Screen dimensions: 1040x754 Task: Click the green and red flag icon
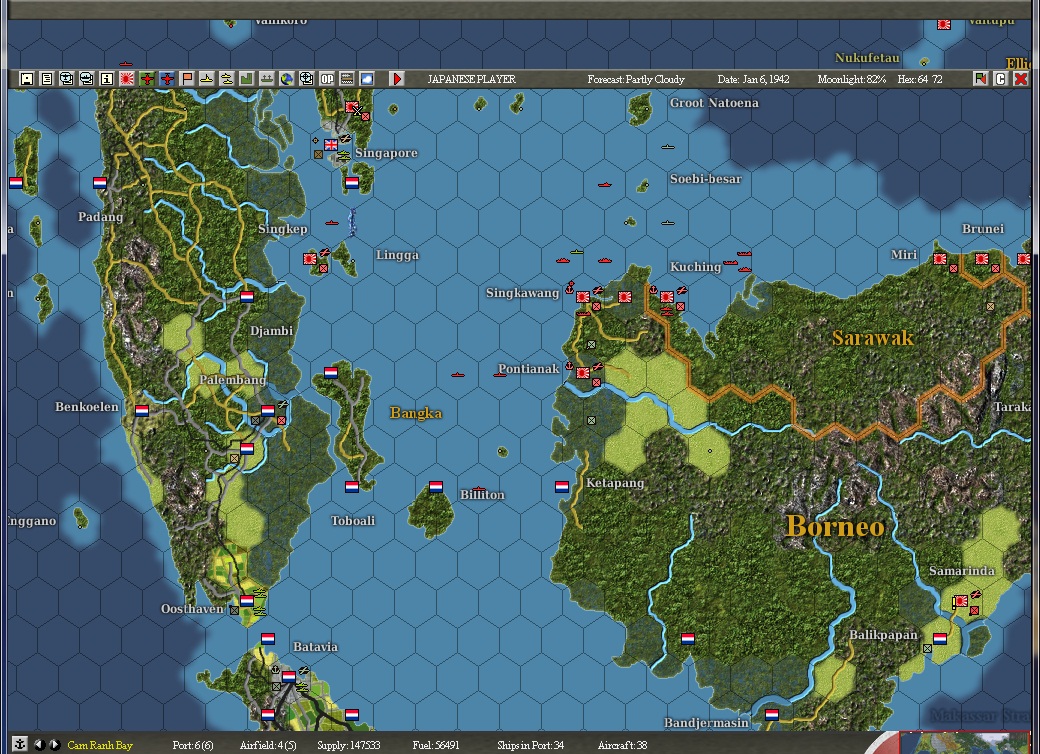coord(980,79)
